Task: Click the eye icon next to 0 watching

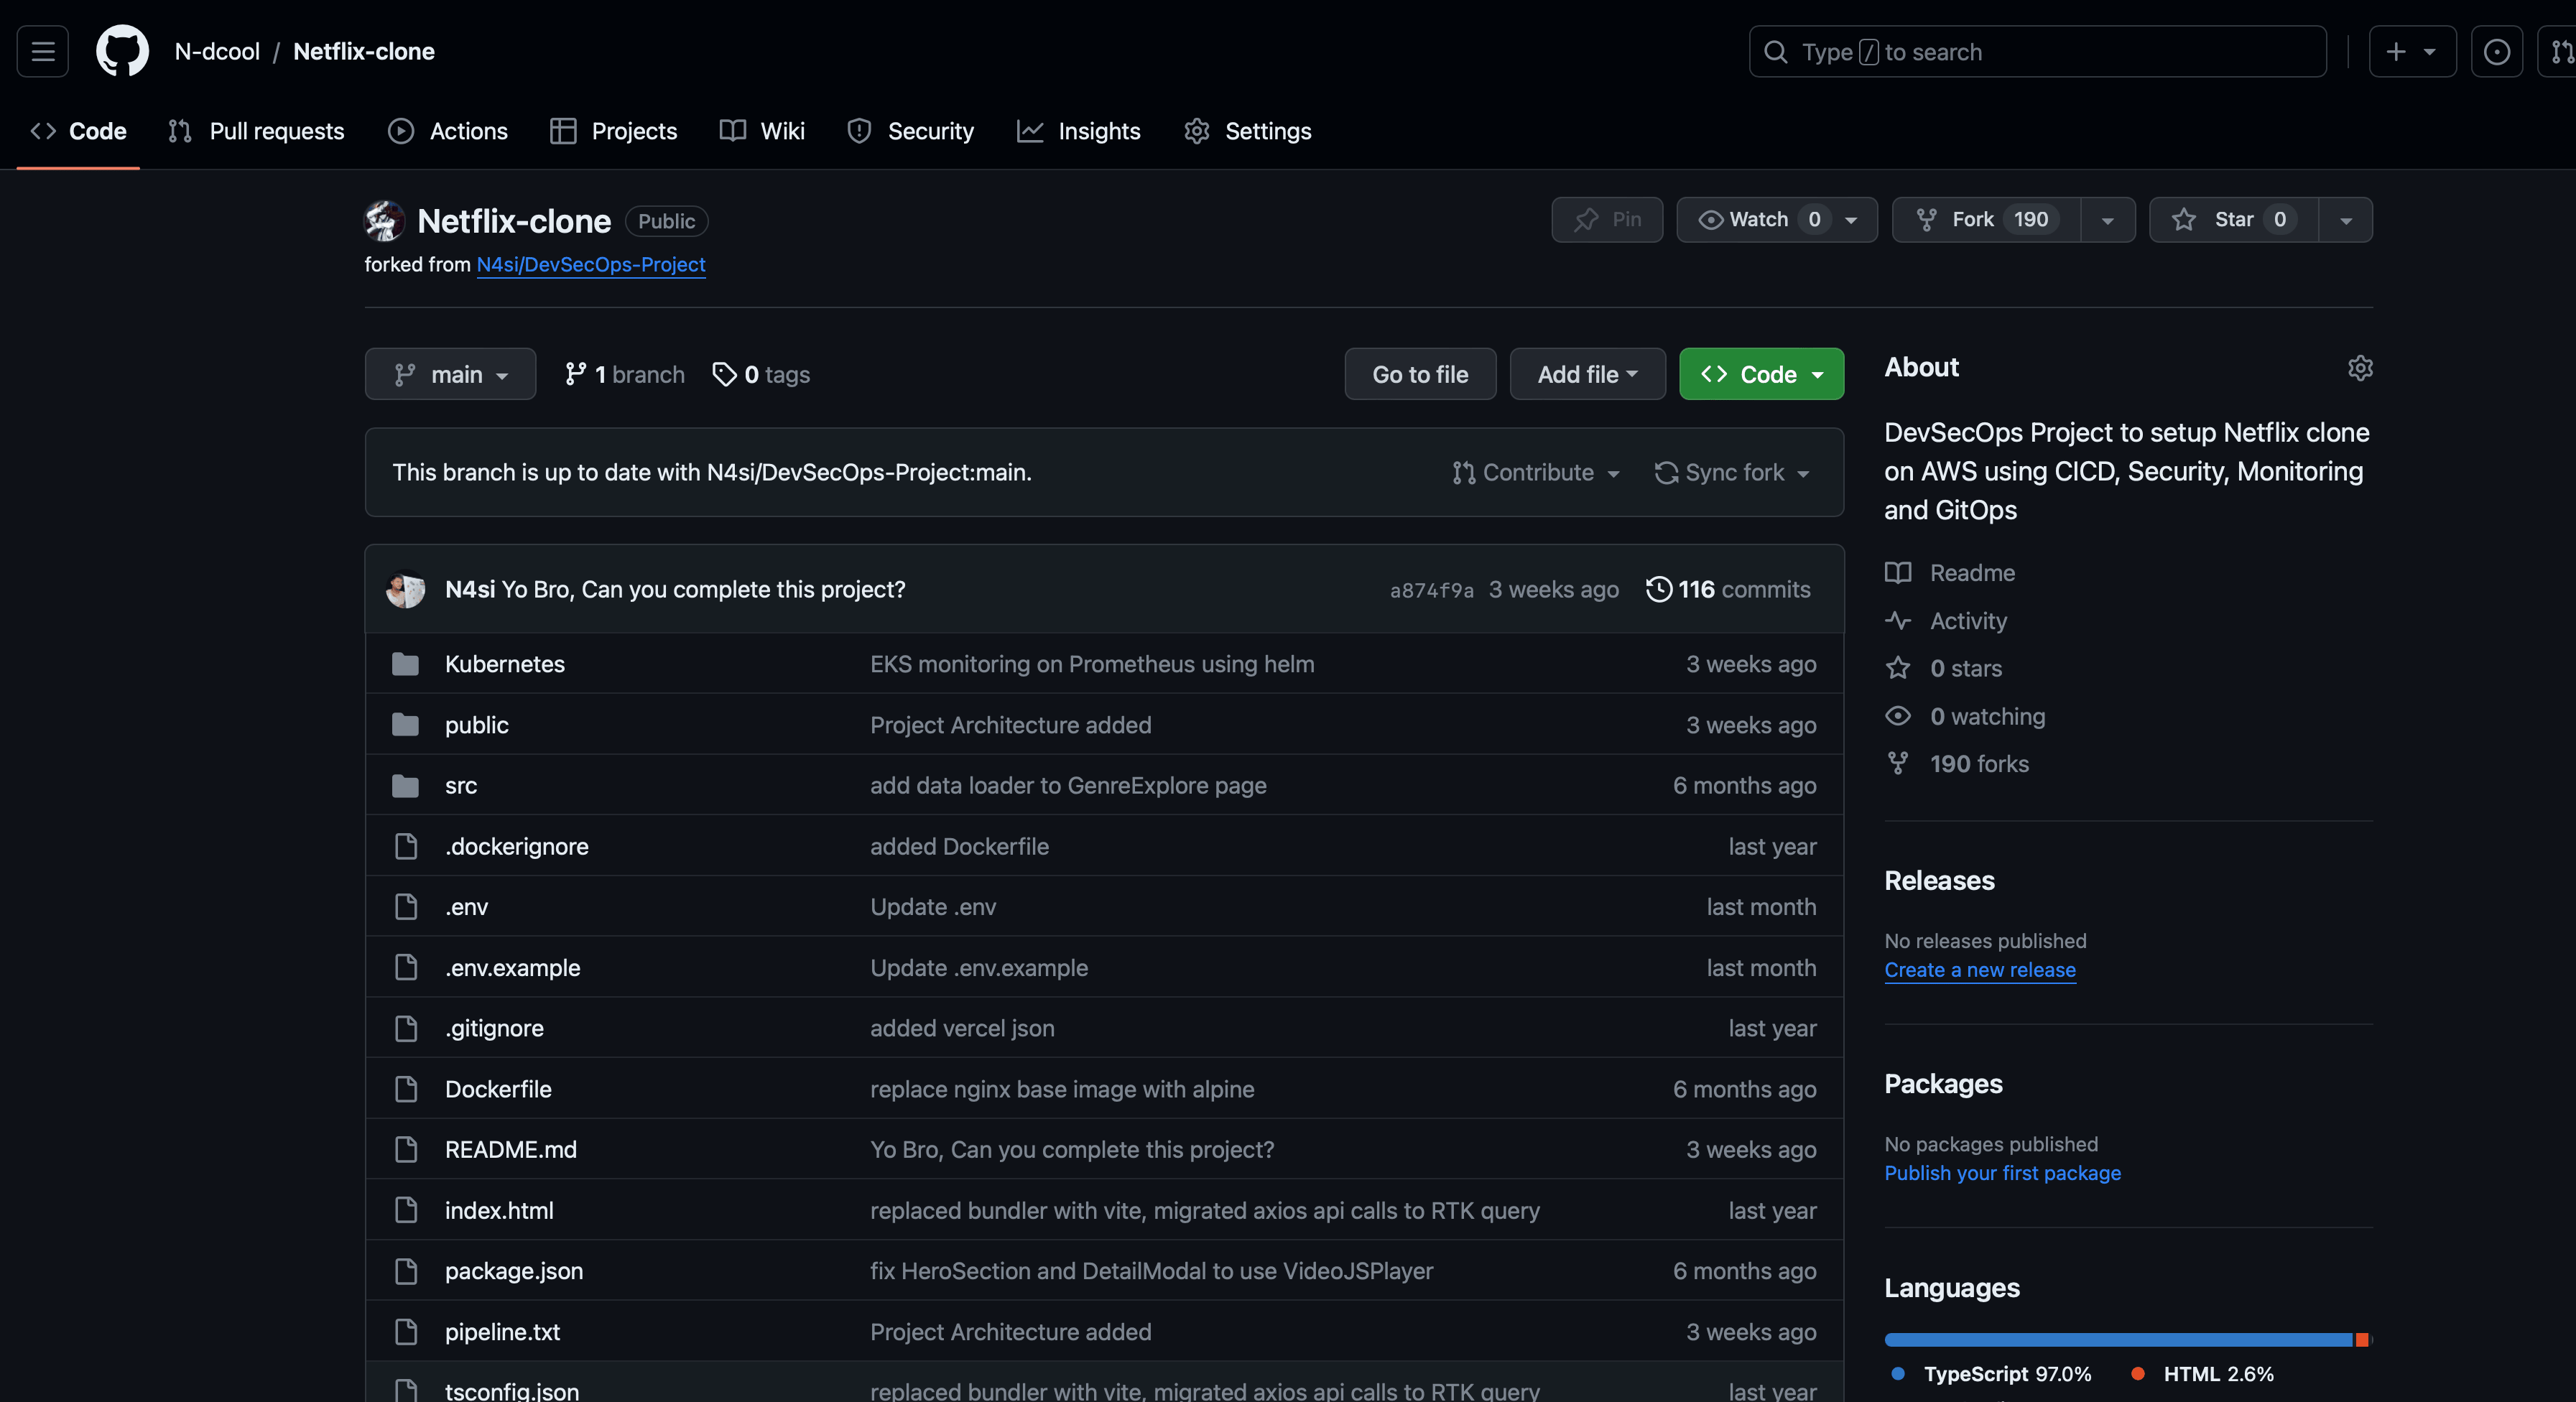Action: [x=1898, y=716]
